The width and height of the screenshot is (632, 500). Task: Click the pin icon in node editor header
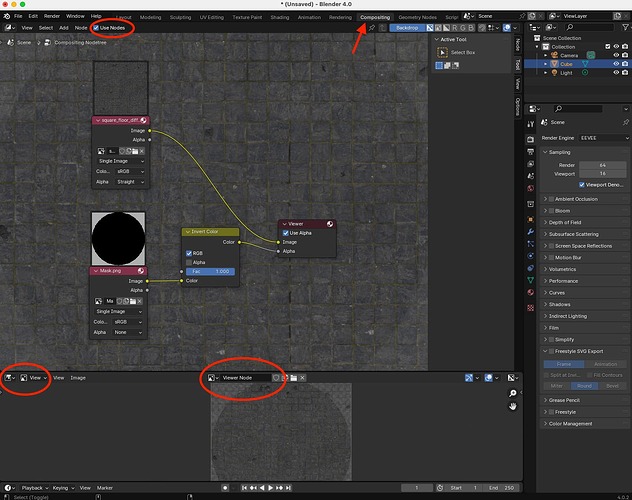tap(372, 28)
